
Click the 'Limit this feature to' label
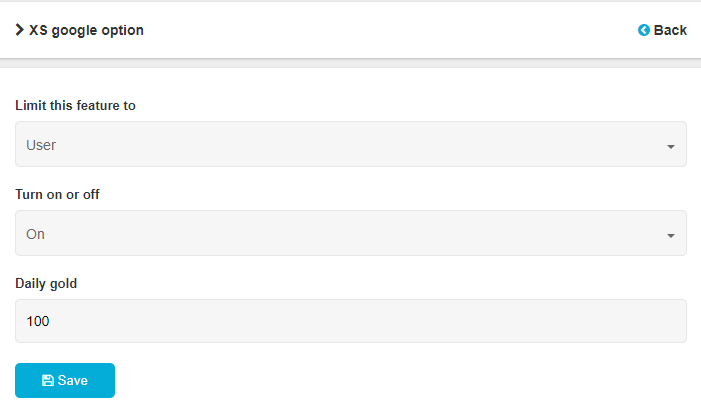[75, 105]
